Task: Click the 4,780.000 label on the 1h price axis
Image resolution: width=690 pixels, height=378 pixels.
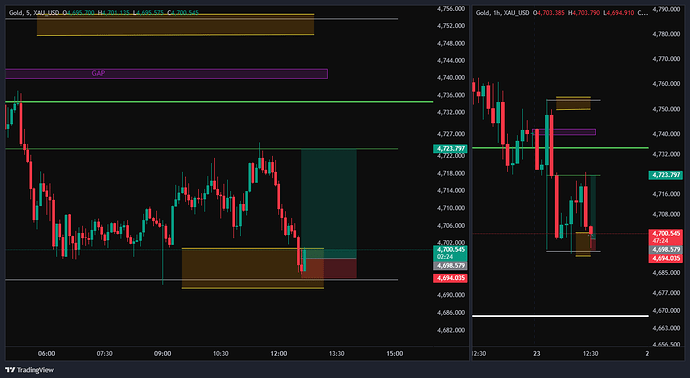Action: [667, 34]
